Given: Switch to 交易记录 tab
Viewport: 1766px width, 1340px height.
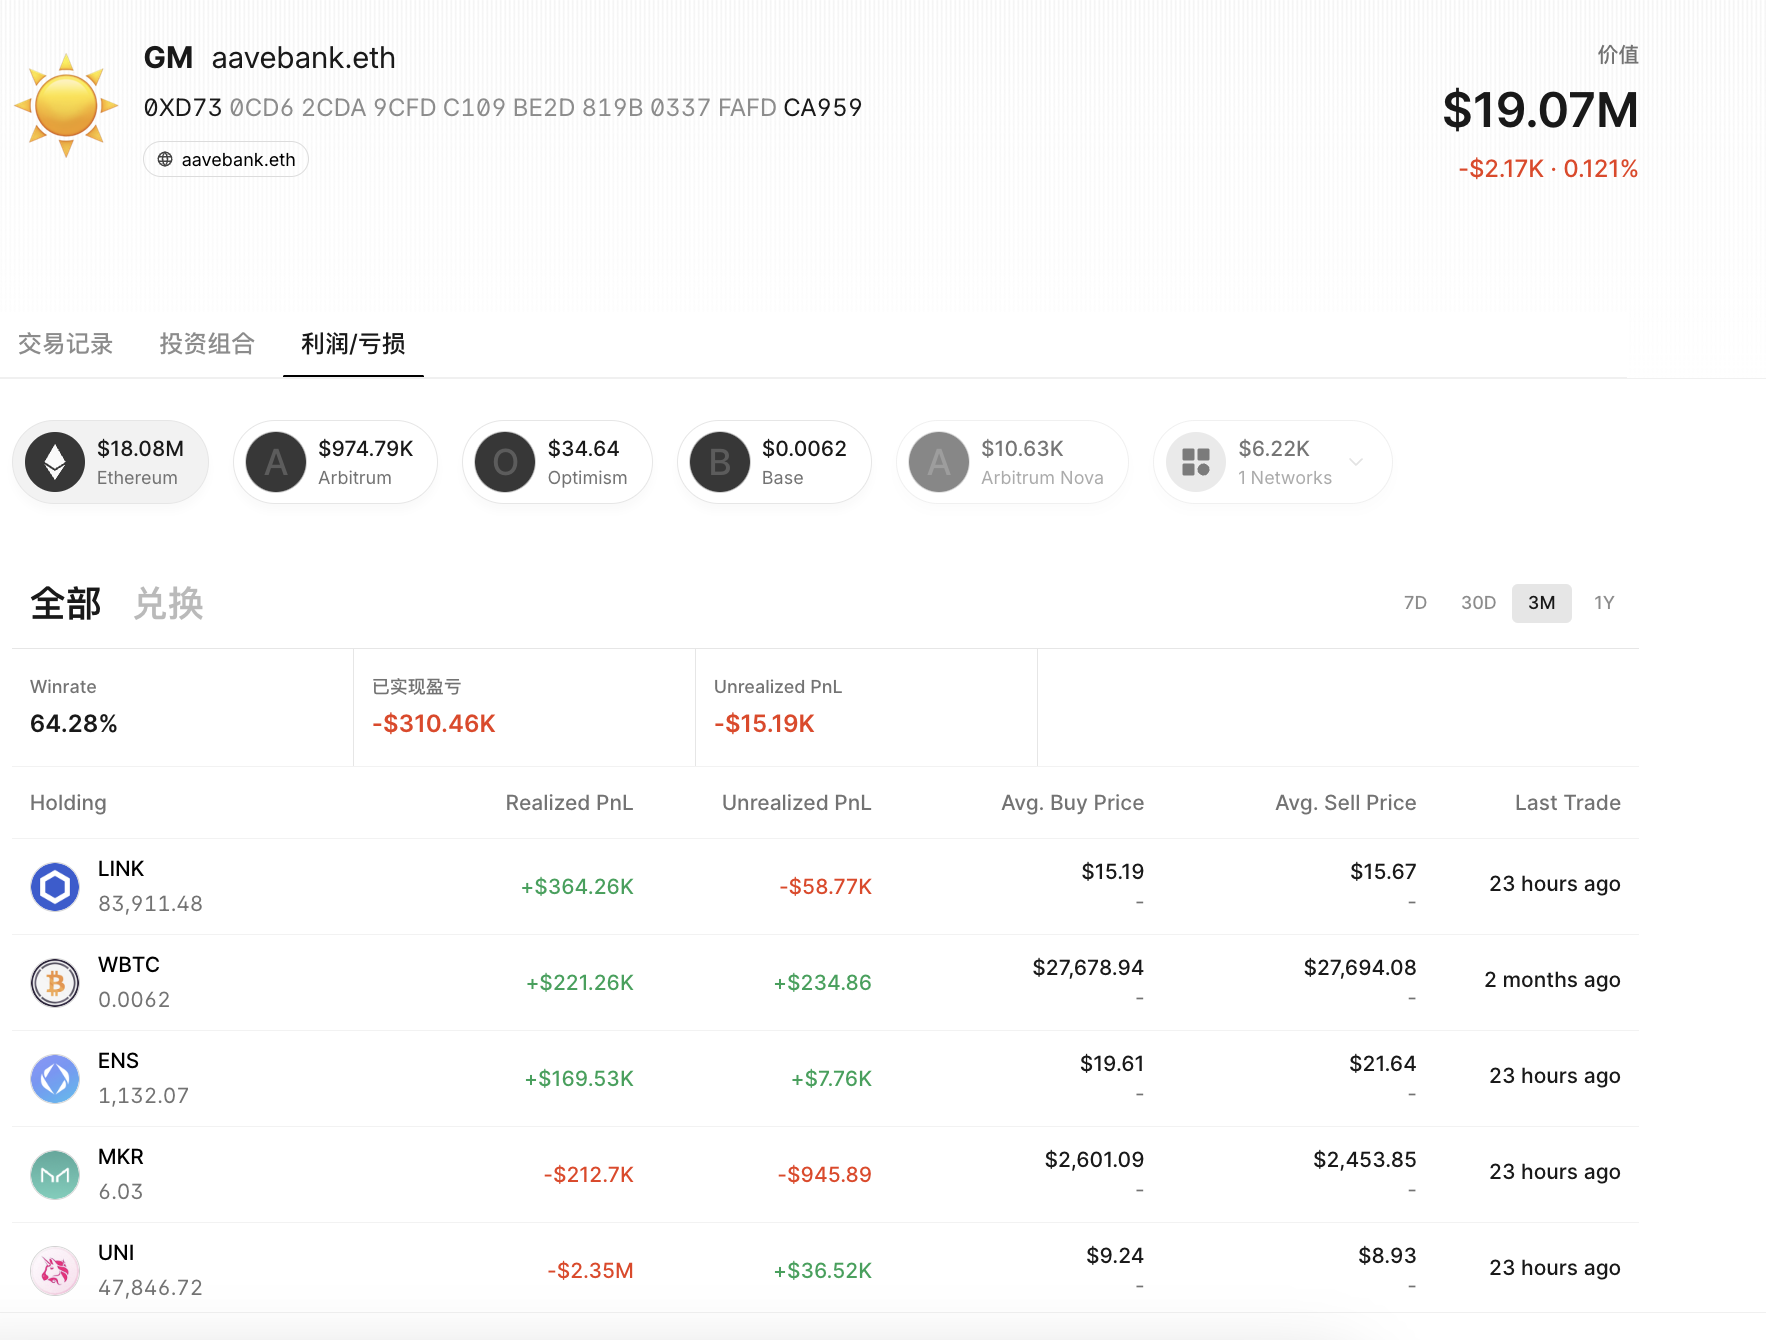Looking at the screenshot, I should pyautogui.click(x=66, y=344).
